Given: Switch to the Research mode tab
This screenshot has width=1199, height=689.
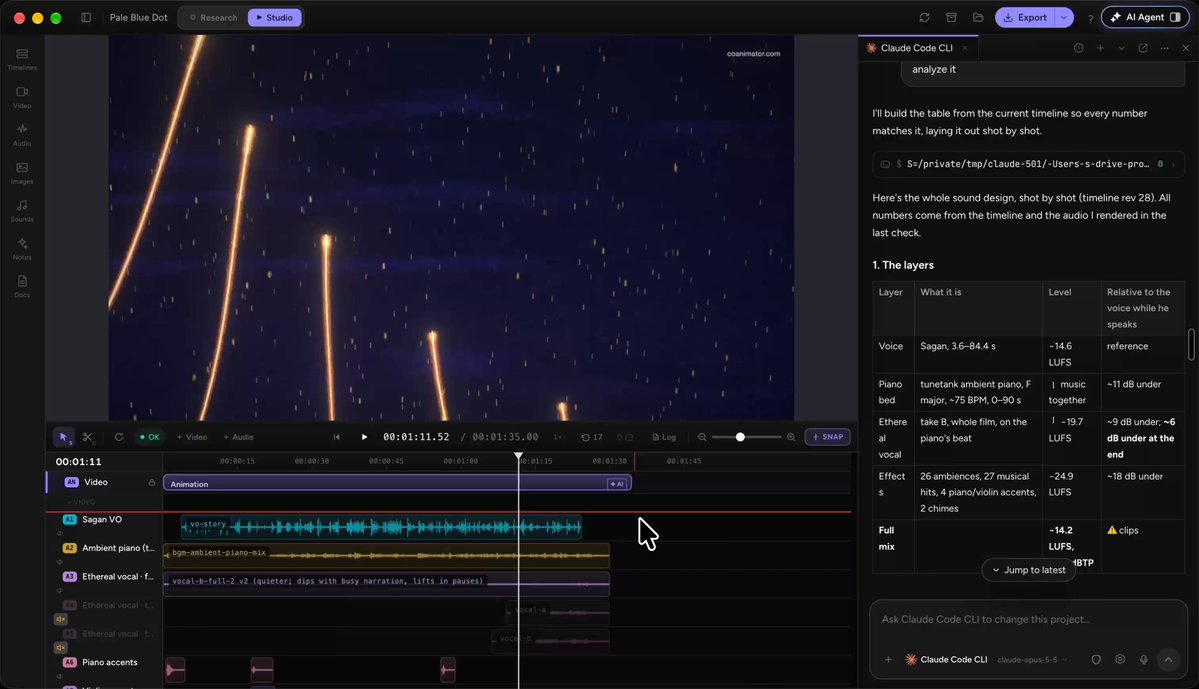Looking at the screenshot, I should pyautogui.click(x=213, y=18).
